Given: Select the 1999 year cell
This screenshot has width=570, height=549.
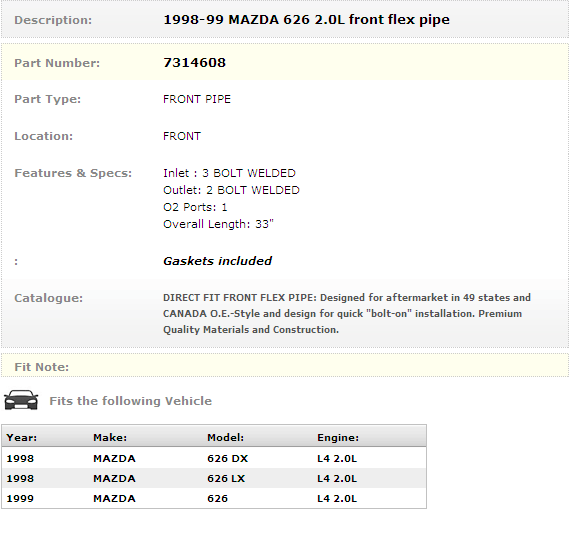Looking at the screenshot, I should [x=20, y=498].
